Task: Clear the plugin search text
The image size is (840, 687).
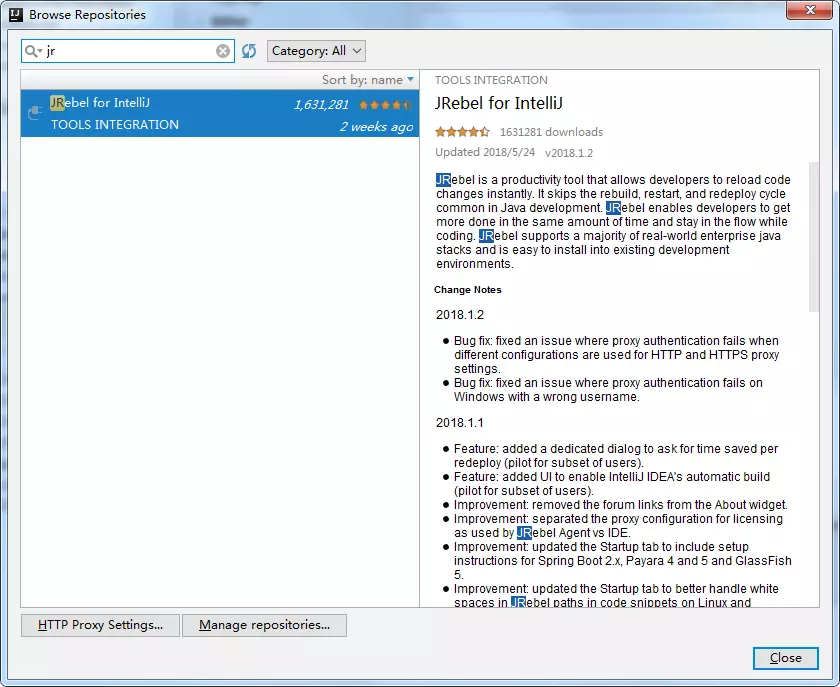Action: tap(223, 51)
